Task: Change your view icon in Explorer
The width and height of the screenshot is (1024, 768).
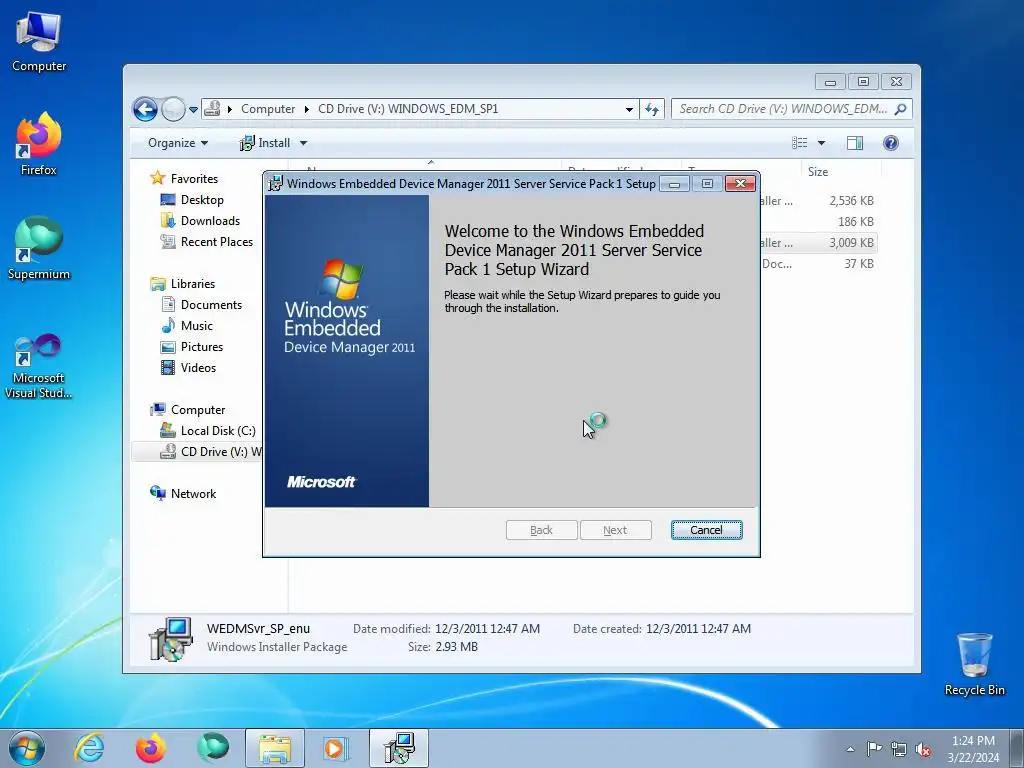Action: click(x=800, y=143)
